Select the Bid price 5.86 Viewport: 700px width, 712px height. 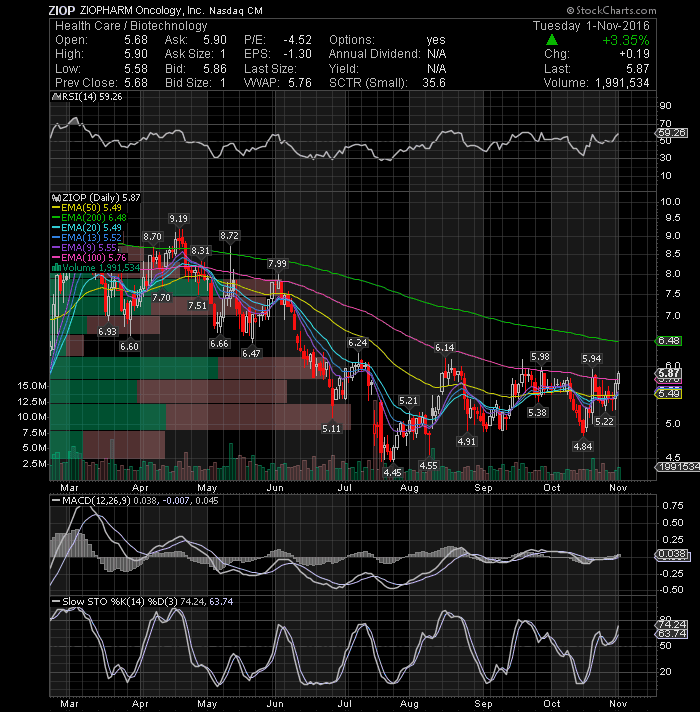coord(214,69)
